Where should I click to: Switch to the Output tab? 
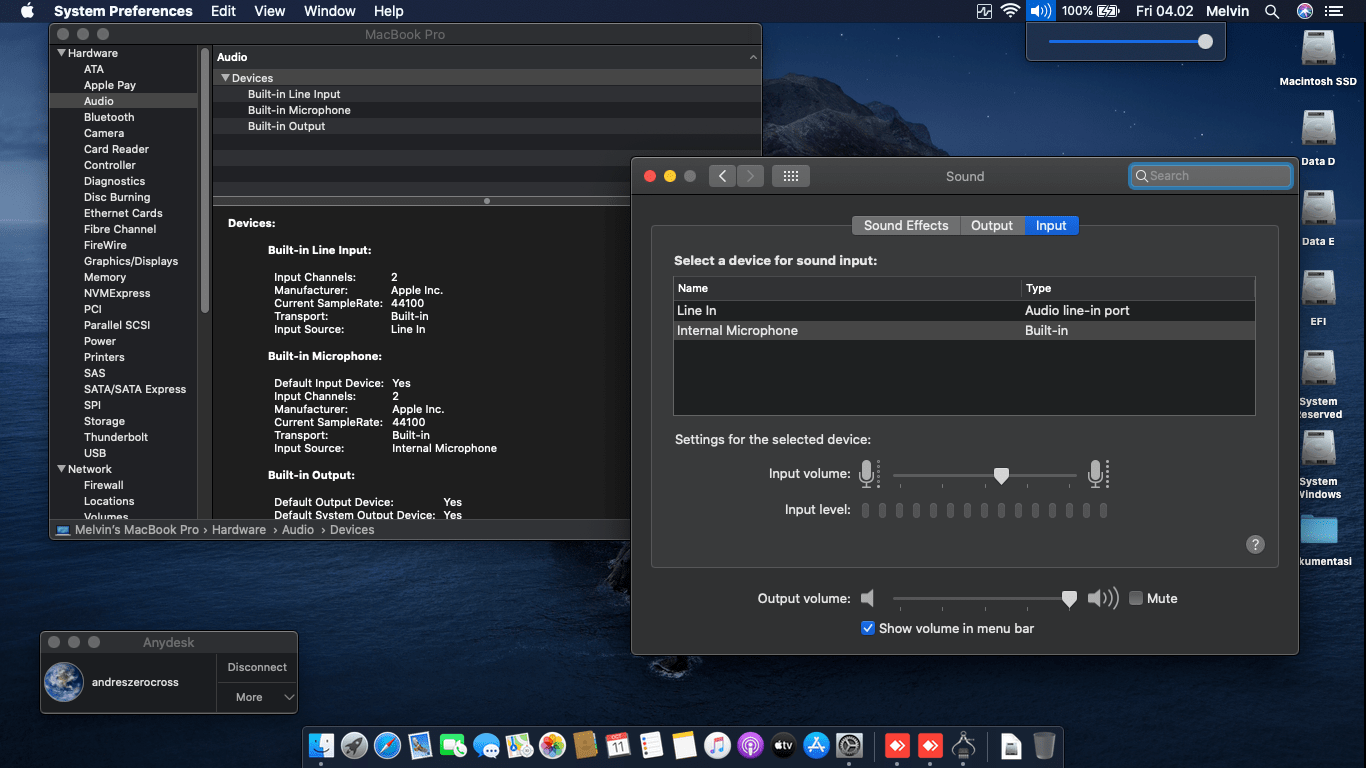click(992, 225)
